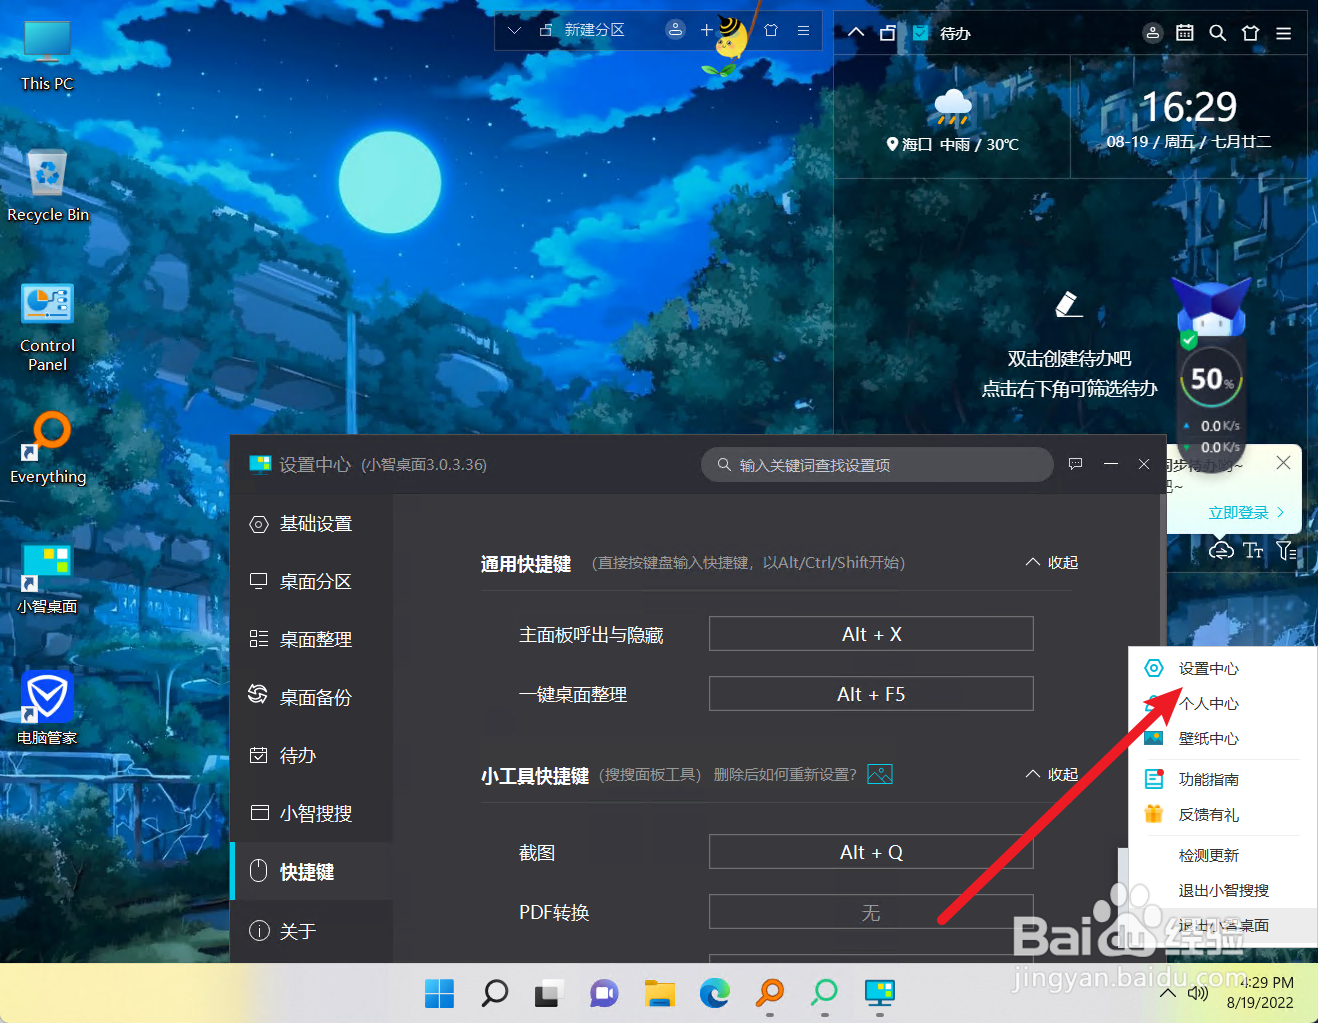Image resolution: width=1318 pixels, height=1023 pixels.
Task: Click the 删除后如何重新设置? help link
Action: pyautogui.click(x=785, y=775)
